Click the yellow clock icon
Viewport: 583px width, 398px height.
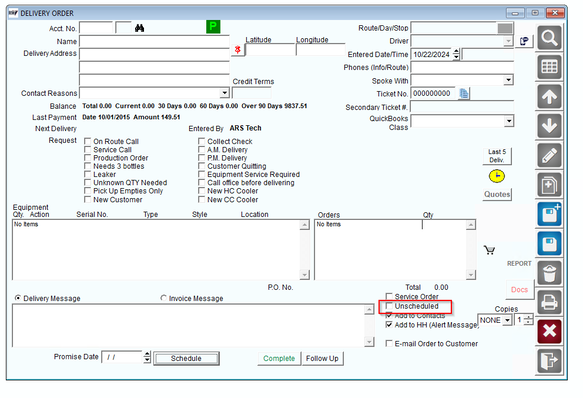(497, 176)
